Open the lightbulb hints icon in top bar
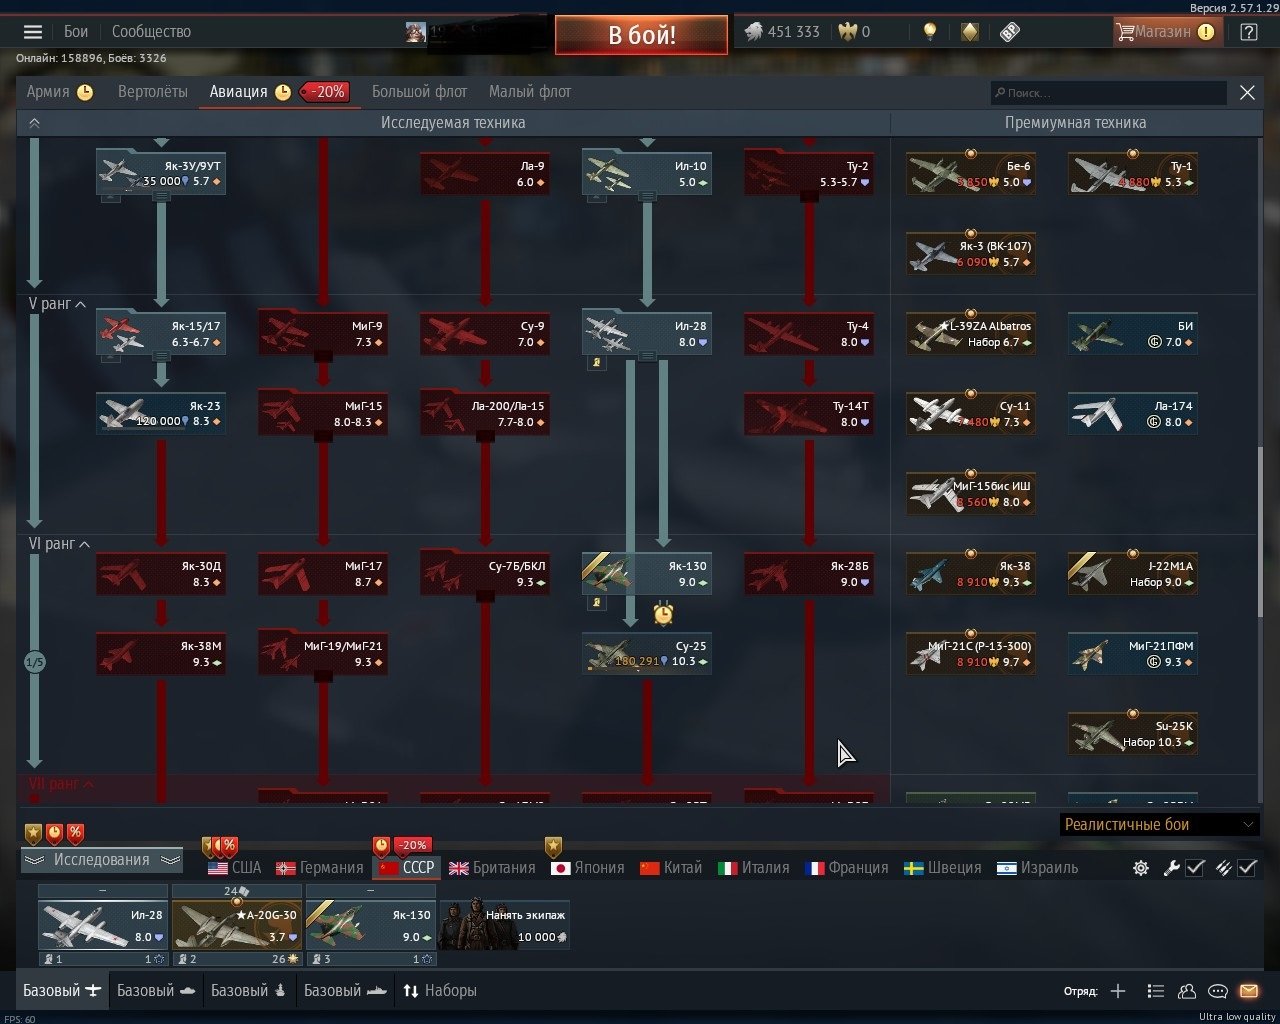This screenshot has width=1280, height=1024. pyautogui.click(x=930, y=32)
